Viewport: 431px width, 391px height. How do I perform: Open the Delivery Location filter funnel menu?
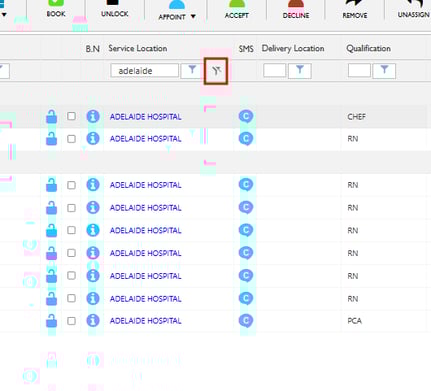point(300,71)
